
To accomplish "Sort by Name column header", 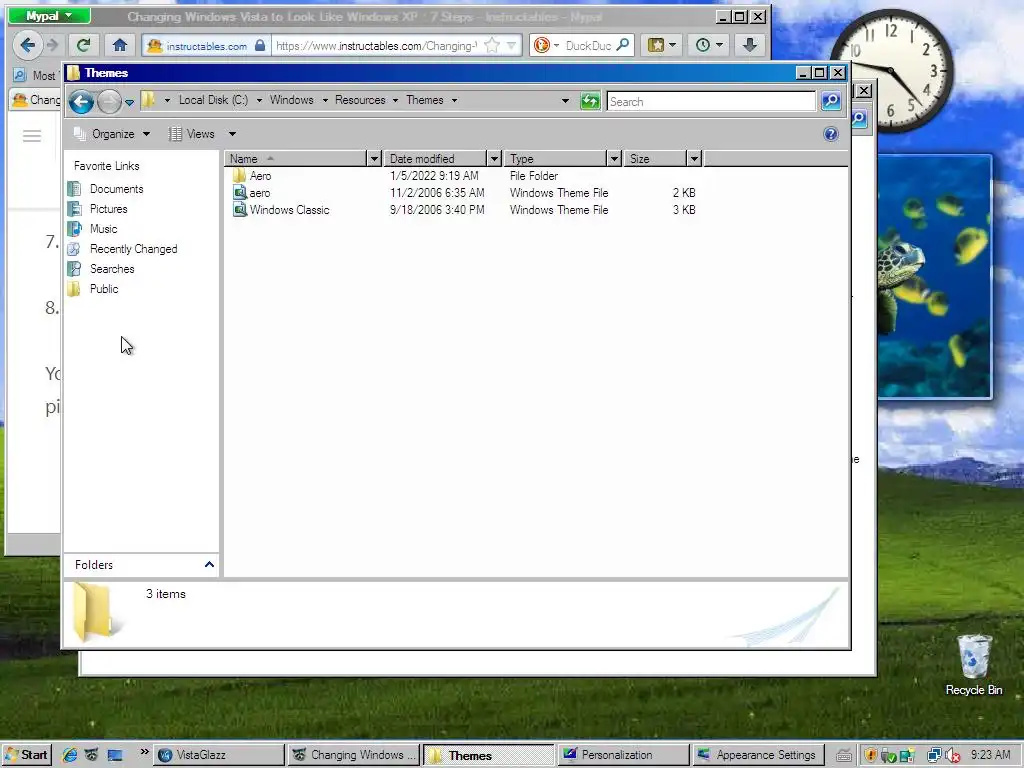I will point(296,159).
